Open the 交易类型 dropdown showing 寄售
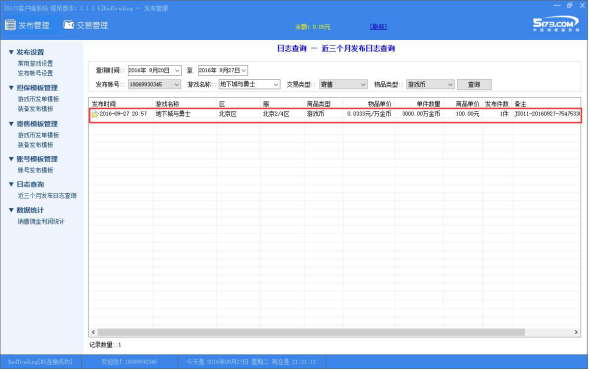This screenshot has height=371, width=590. [343, 84]
